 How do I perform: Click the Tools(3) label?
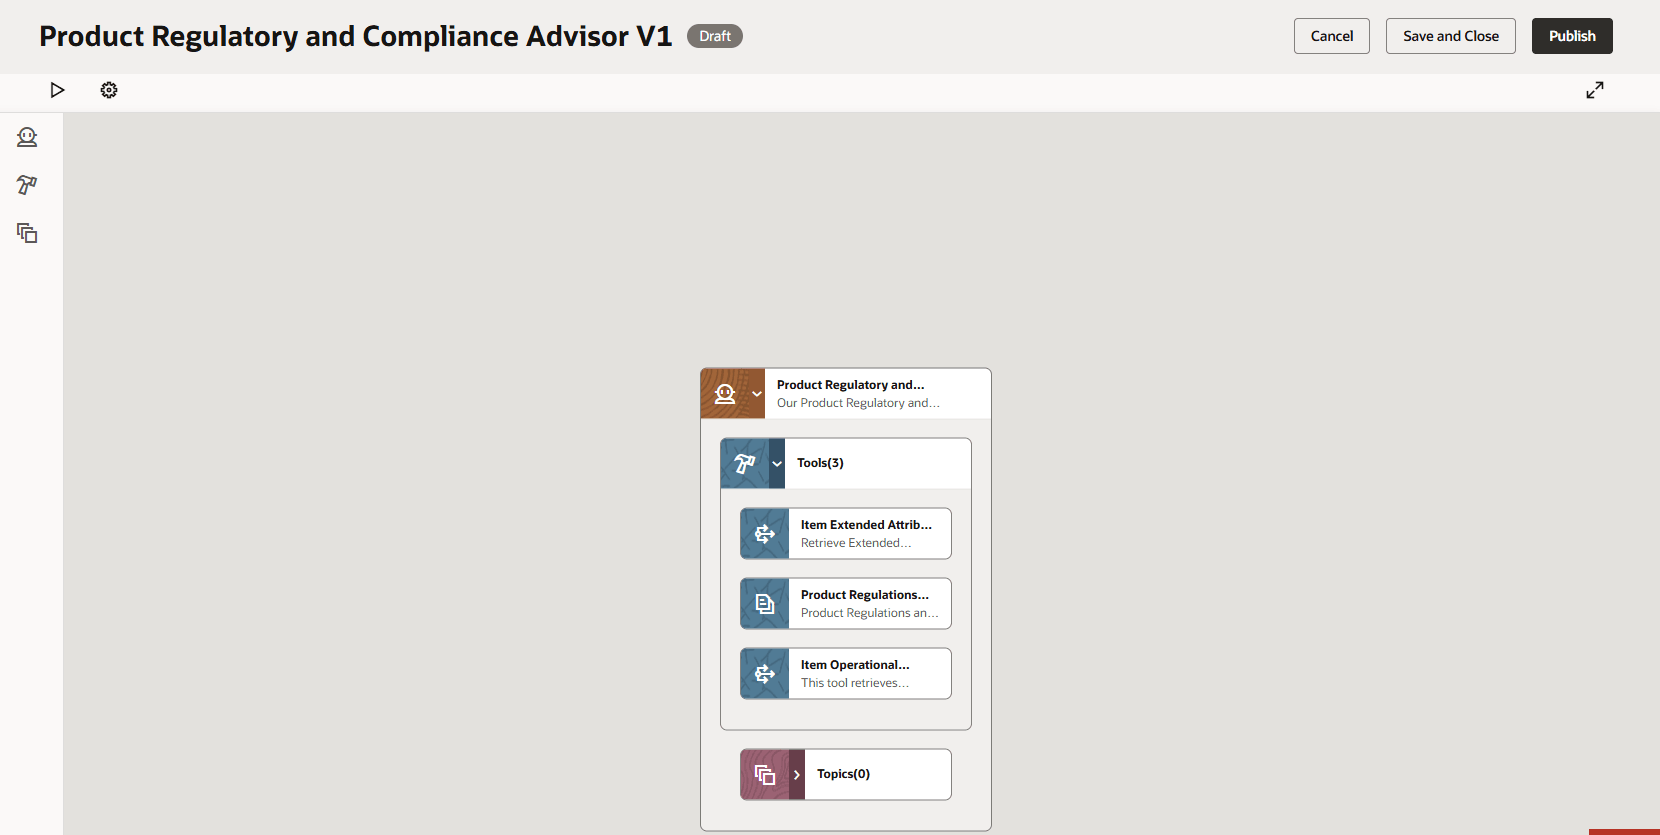tap(820, 463)
